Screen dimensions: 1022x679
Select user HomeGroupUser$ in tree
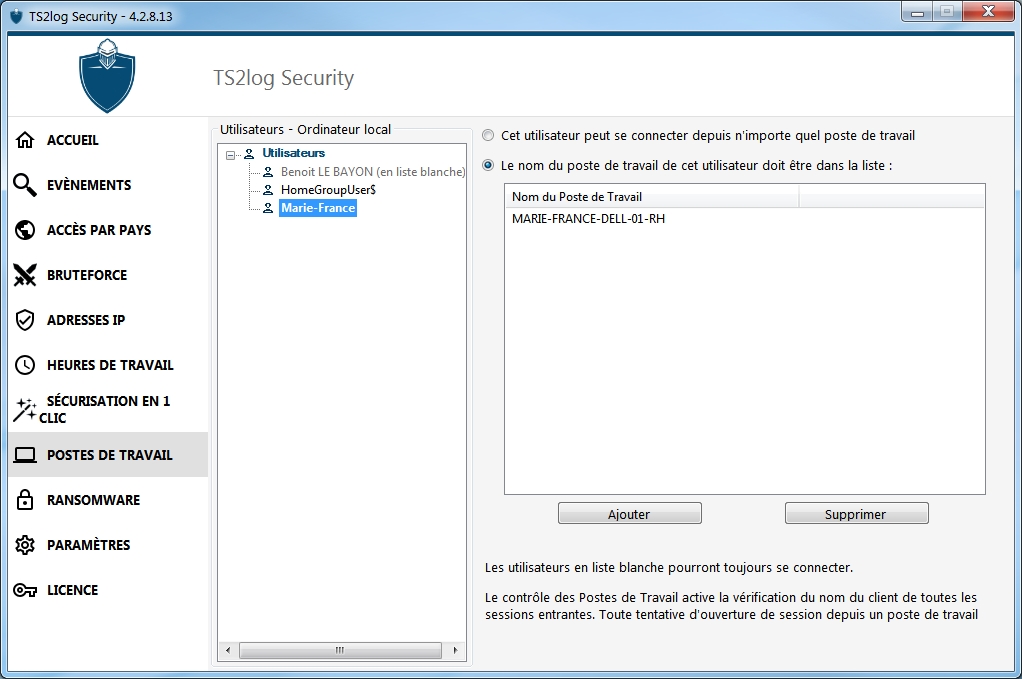coord(328,190)
